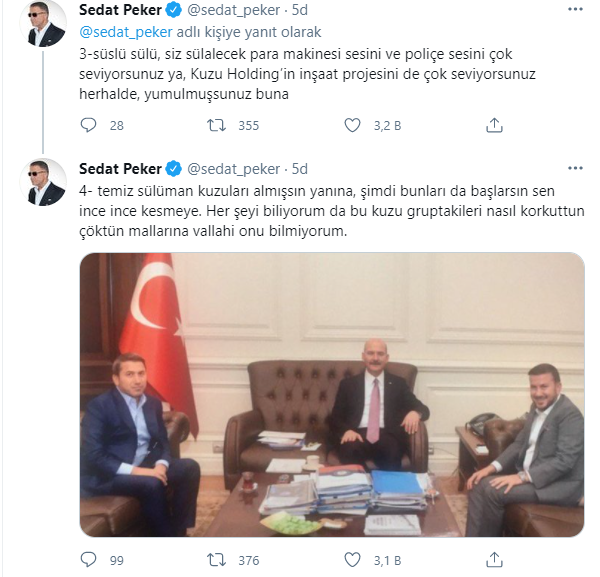Image resolution: width=600 pixels, height=577 pixels.
Task: Open the 5d timestamp of second tweet
Action: pyautogui.click(x=300, y=169)
